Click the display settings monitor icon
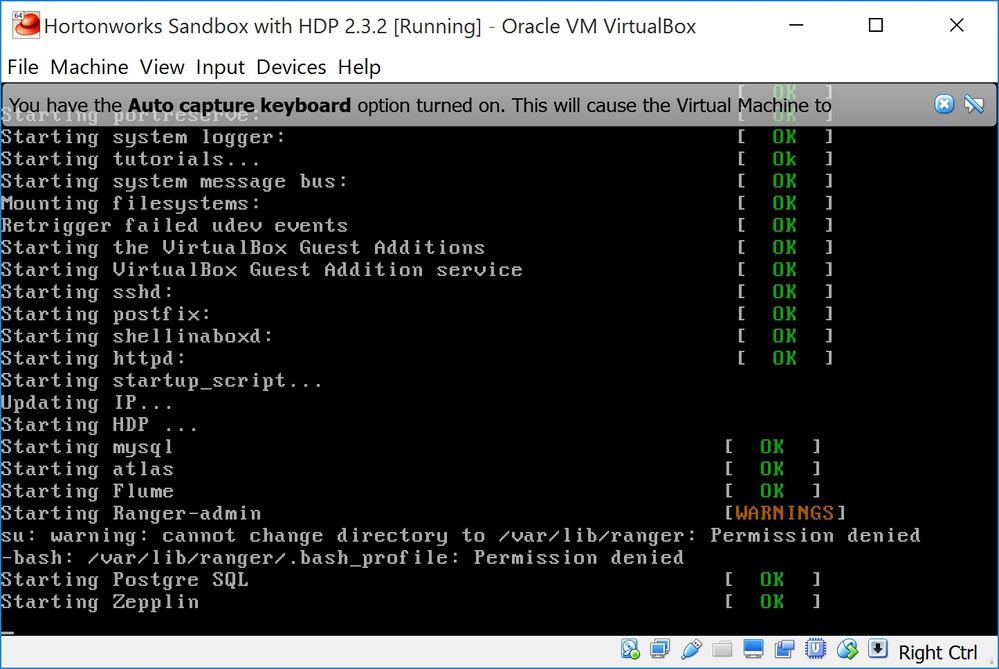 (x=753, y=649)
